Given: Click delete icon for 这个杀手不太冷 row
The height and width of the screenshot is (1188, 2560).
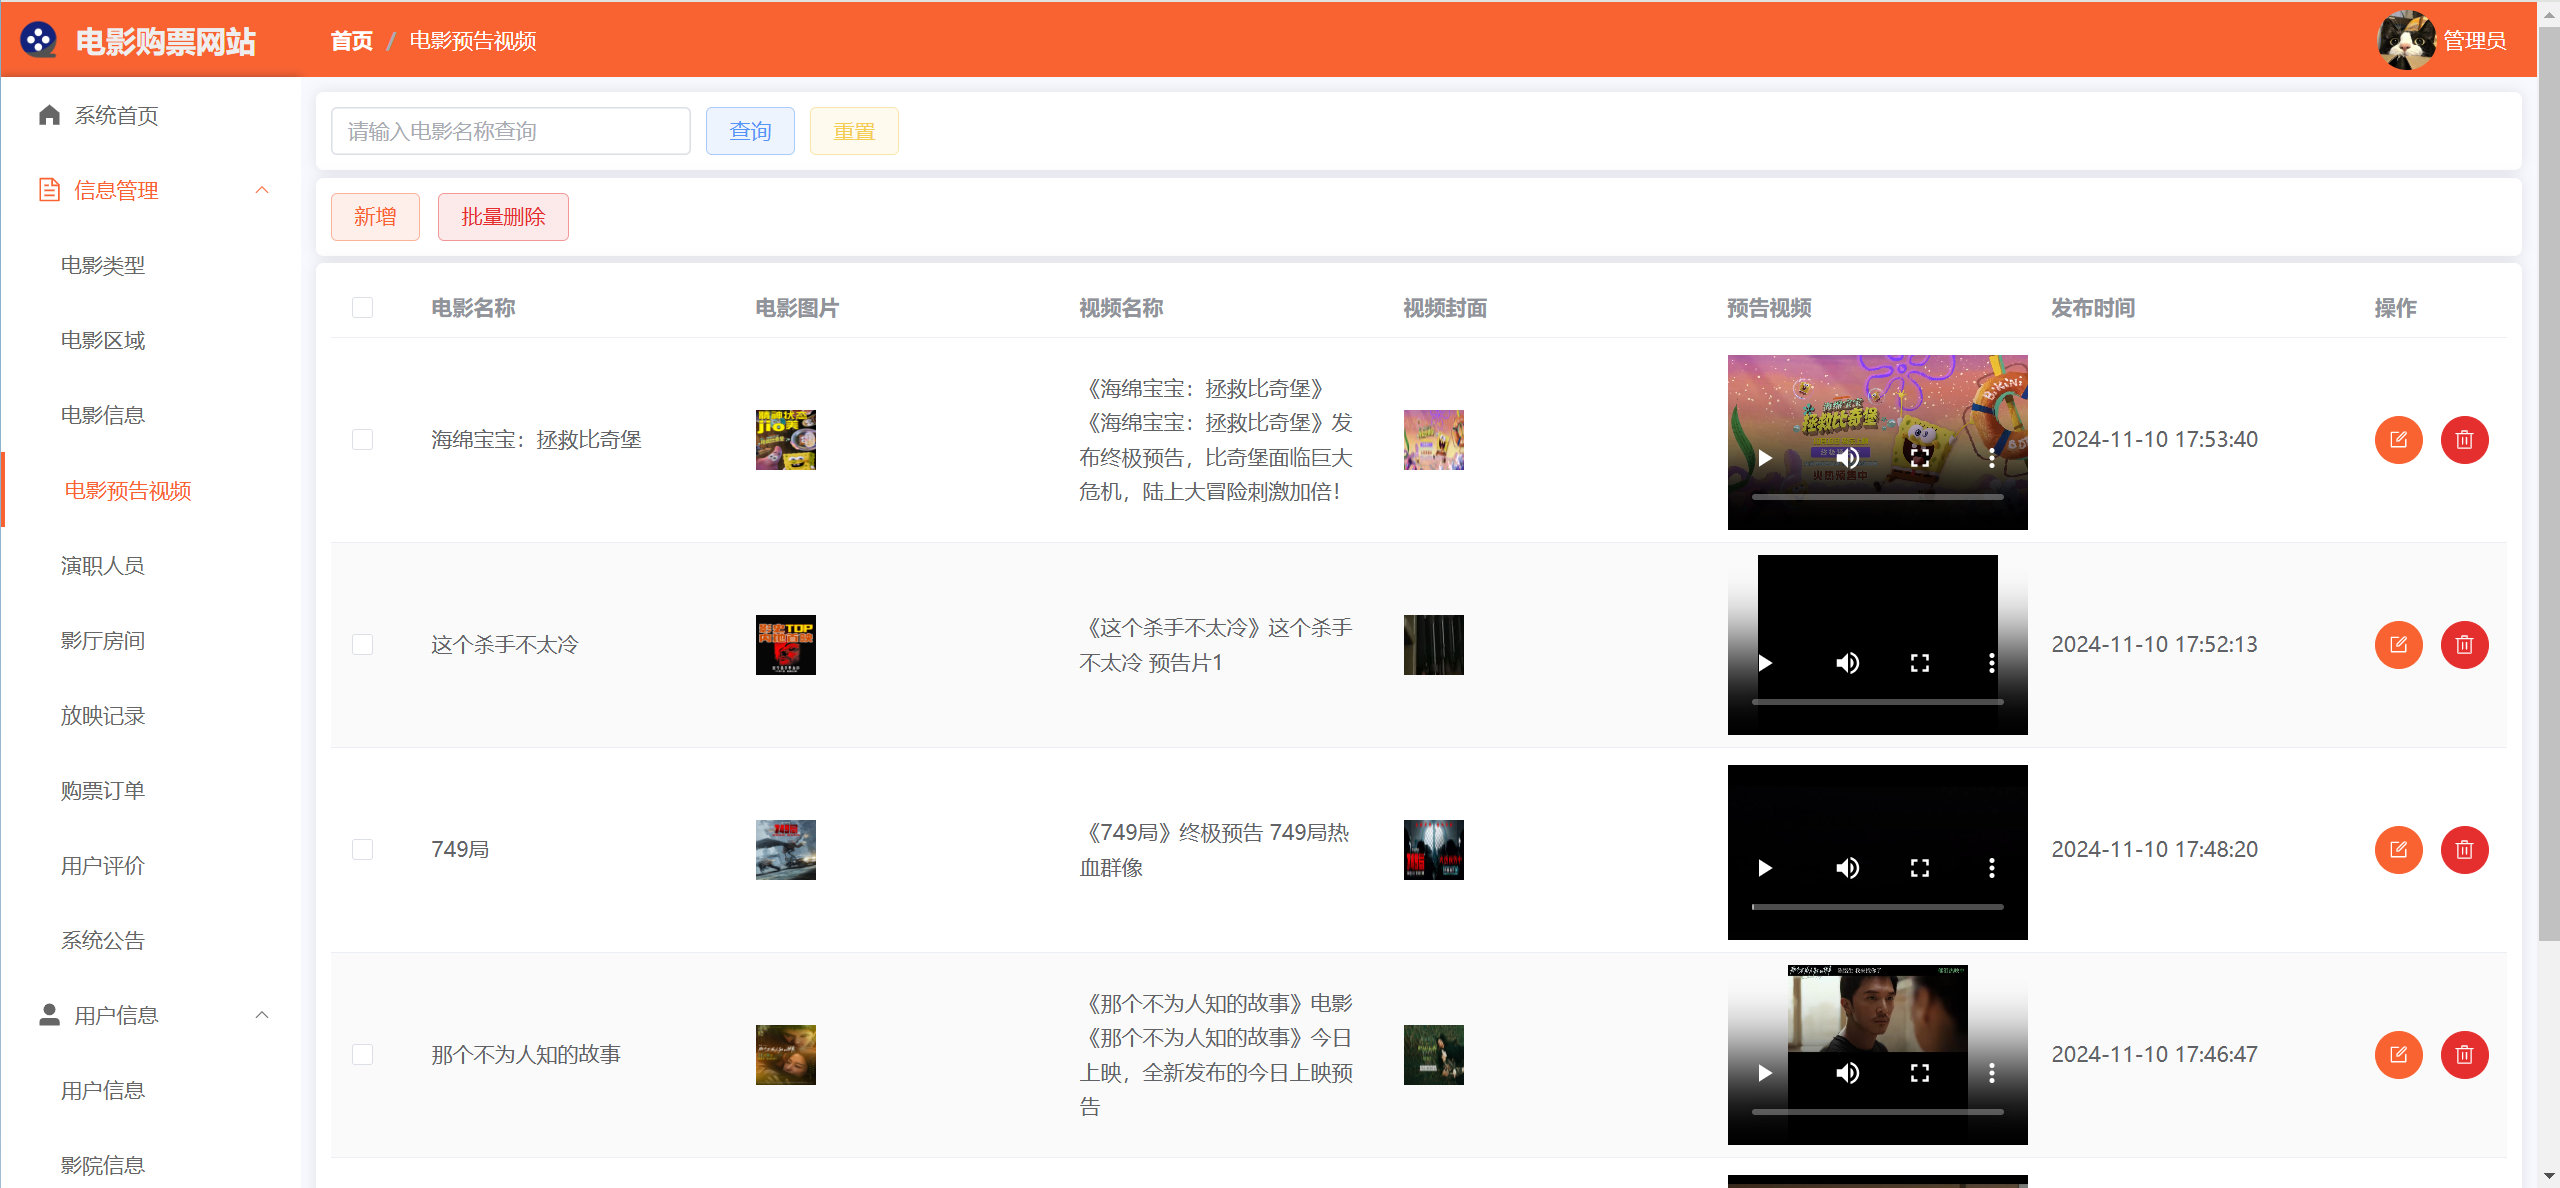Looking at the screenshot, I should click(2464, 645).
